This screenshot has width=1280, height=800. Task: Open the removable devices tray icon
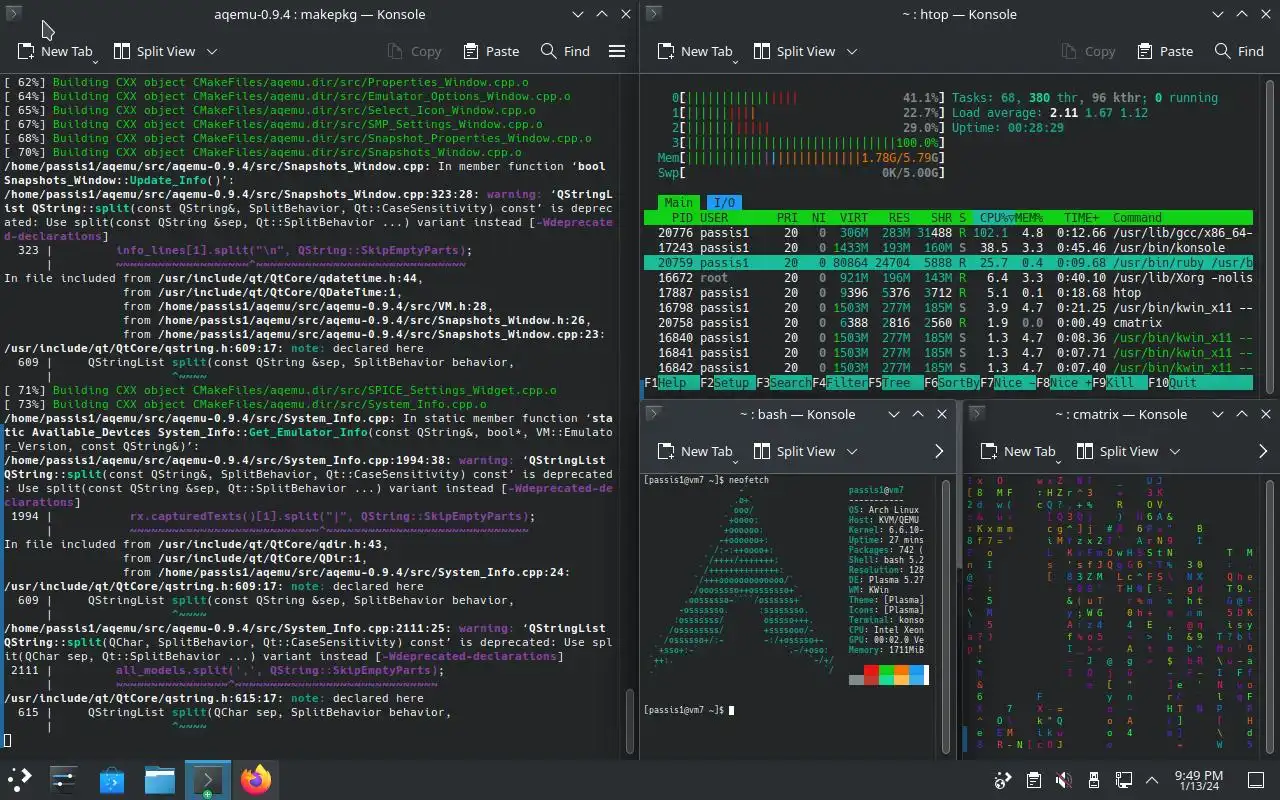[x=1094, y=780]
